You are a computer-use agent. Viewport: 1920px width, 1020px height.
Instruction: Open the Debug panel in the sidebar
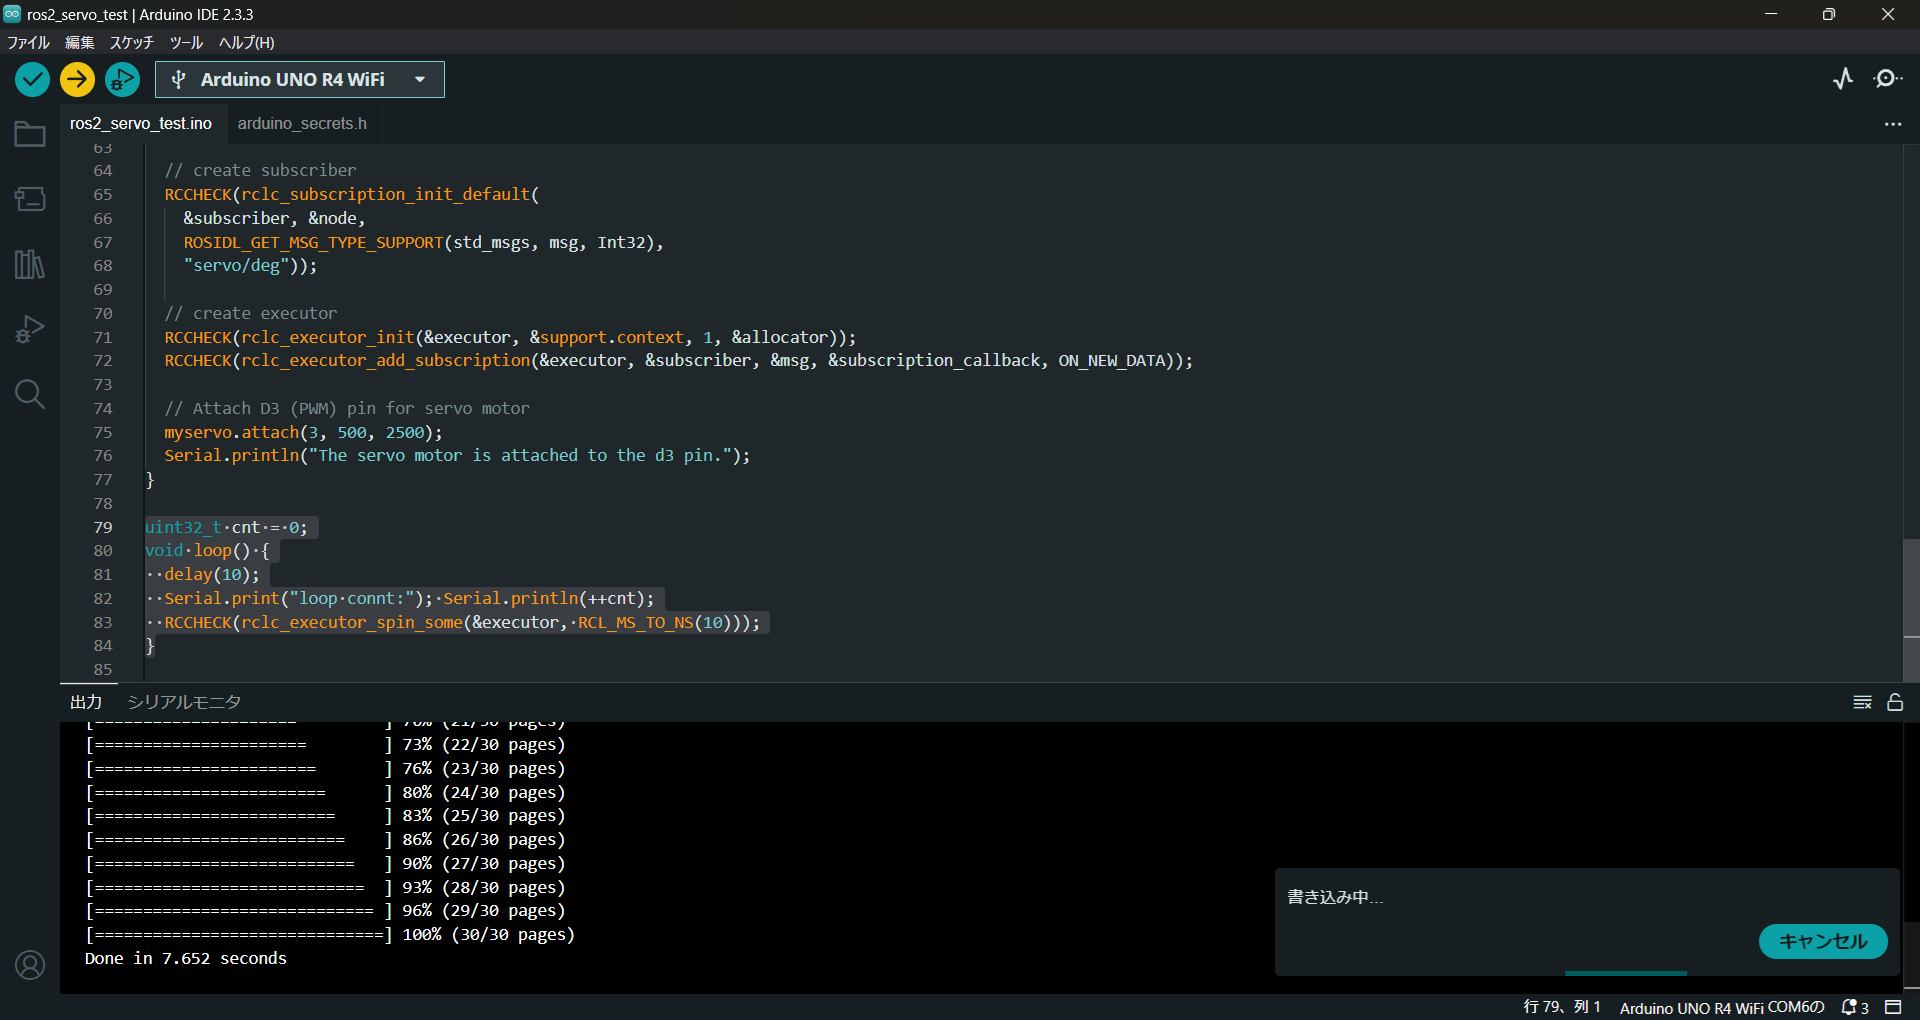pyautogui.click(x=30, y=329)
